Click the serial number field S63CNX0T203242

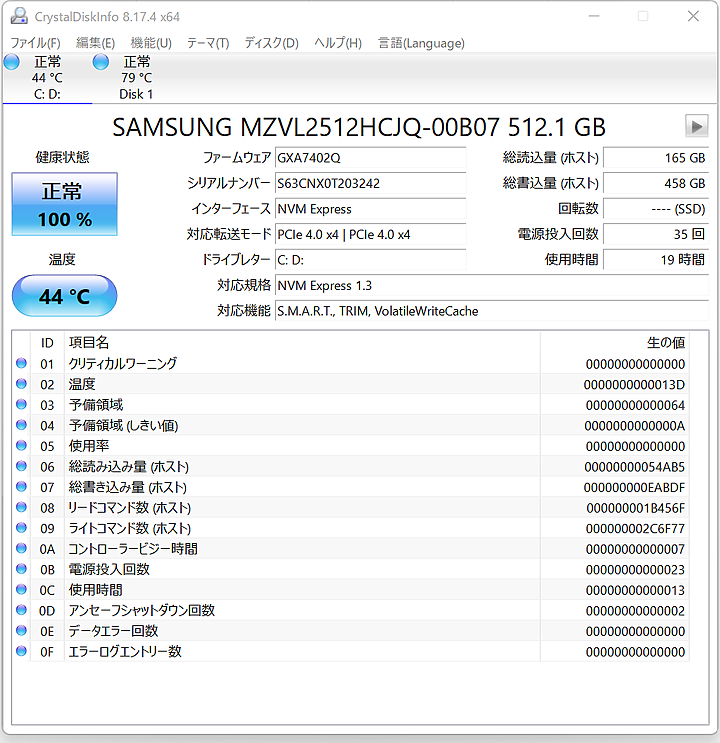(x=370, y=183)
